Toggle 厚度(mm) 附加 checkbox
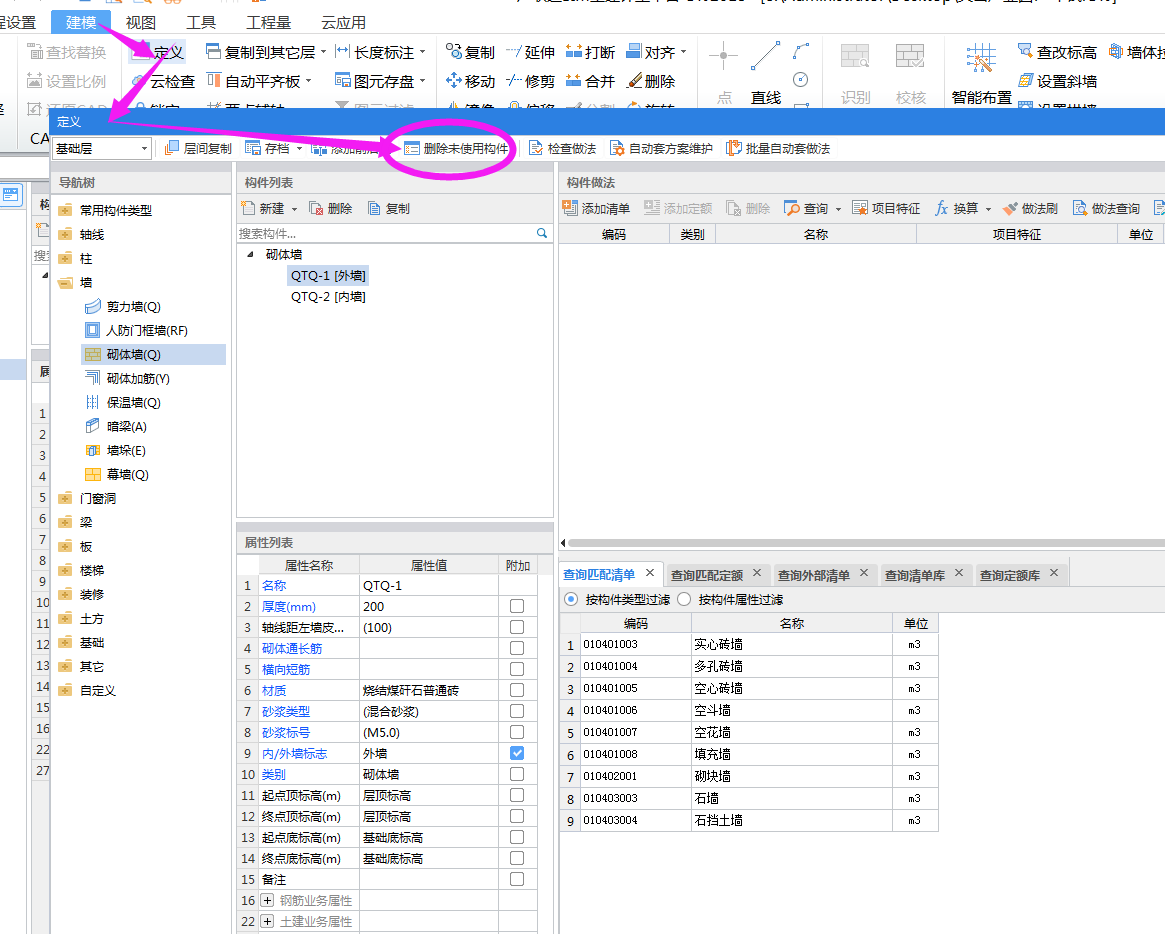Viewport: 1165px width, 934px height. (x=517, y=606)
